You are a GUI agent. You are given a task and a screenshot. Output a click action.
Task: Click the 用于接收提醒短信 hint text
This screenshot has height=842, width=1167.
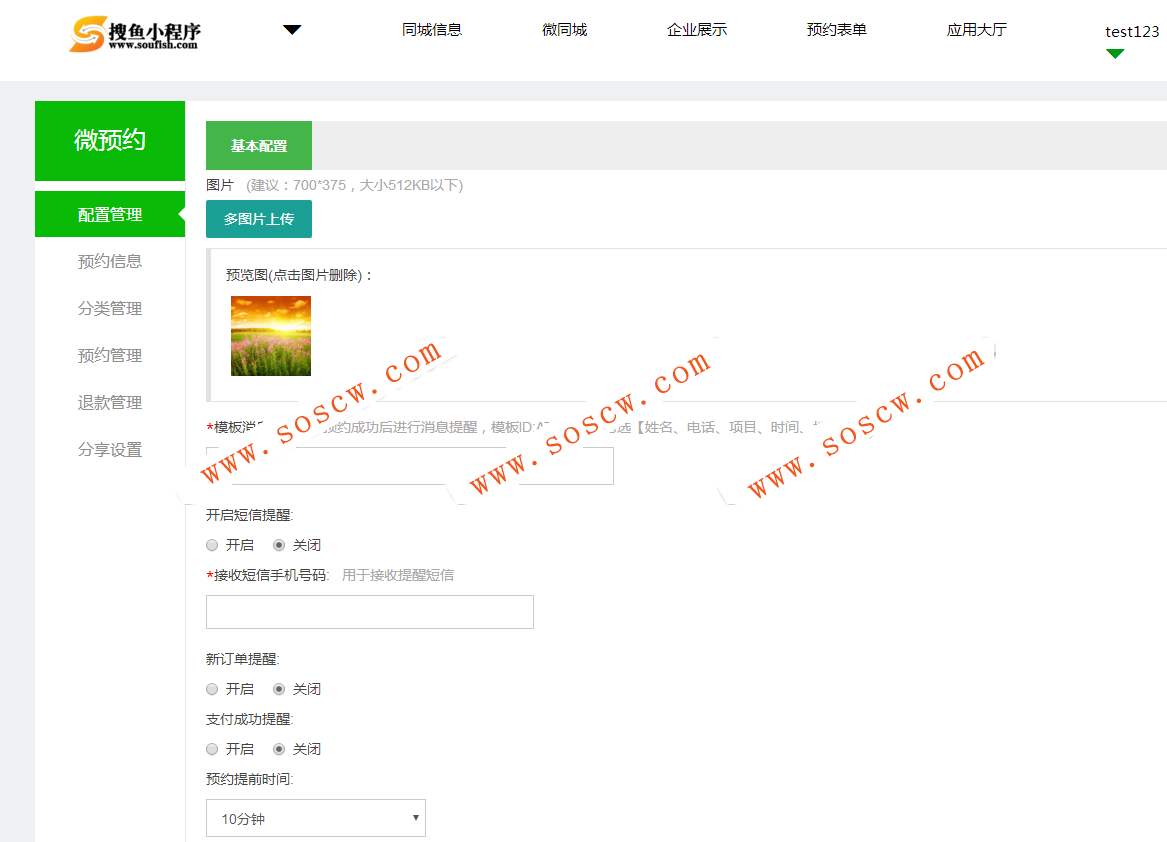tap(397, 575)
